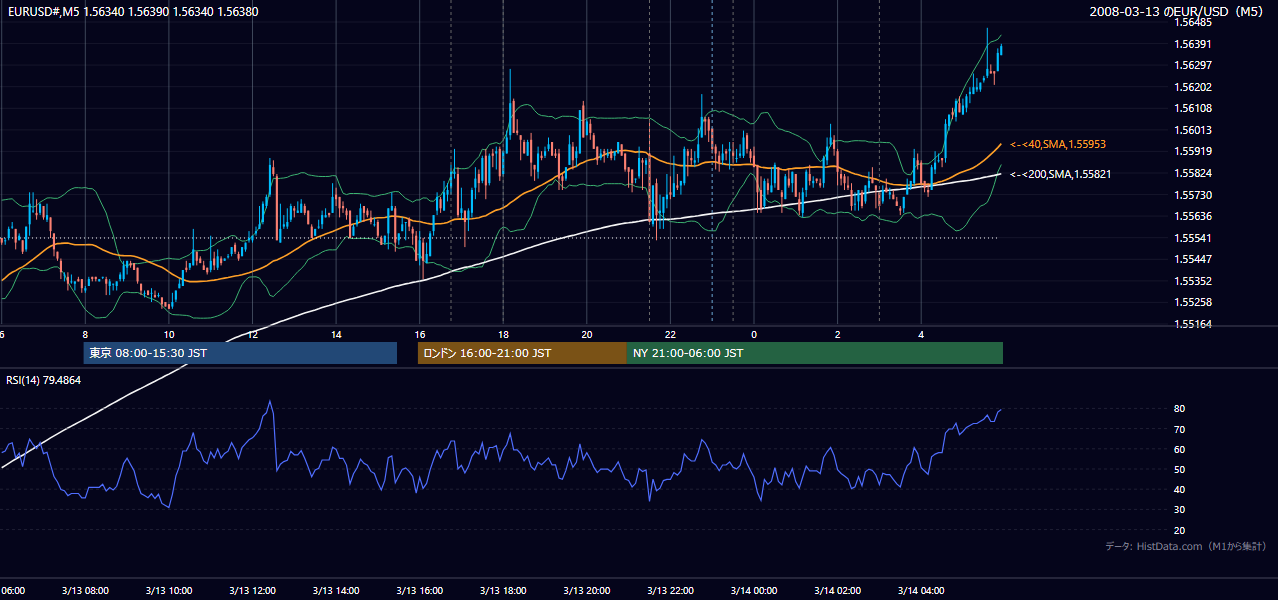1278x600 pixels.
Task: Click bottom time label 3/13 08:00
Action: coord(85,591)
